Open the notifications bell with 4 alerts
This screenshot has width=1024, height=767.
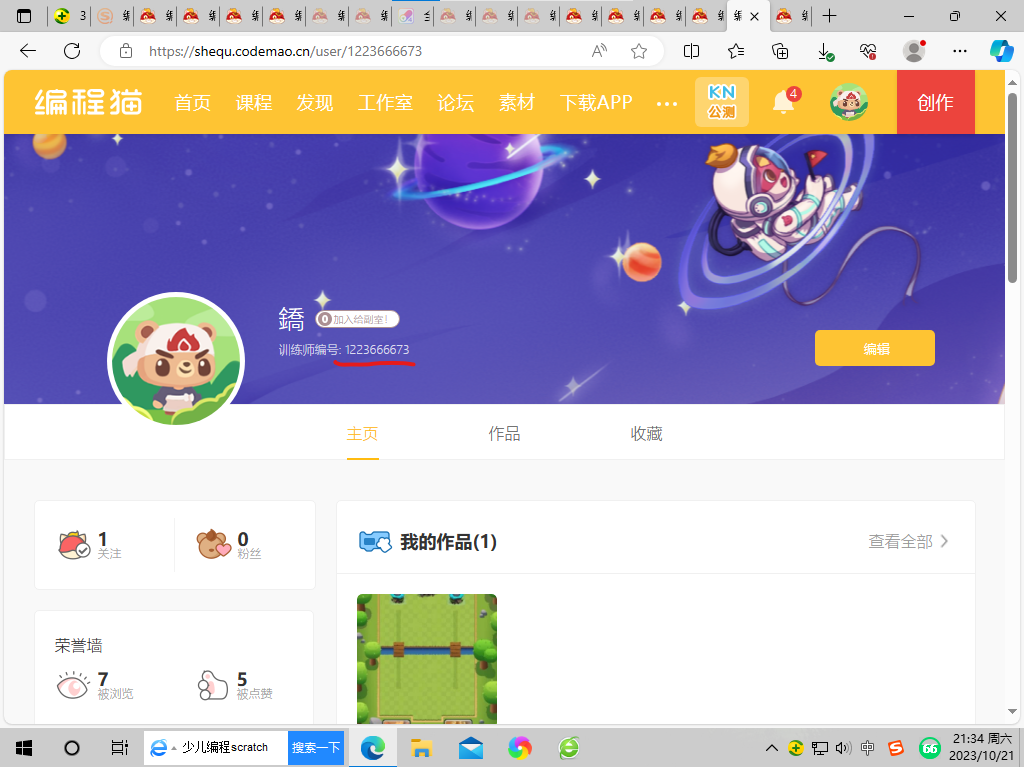784,102
